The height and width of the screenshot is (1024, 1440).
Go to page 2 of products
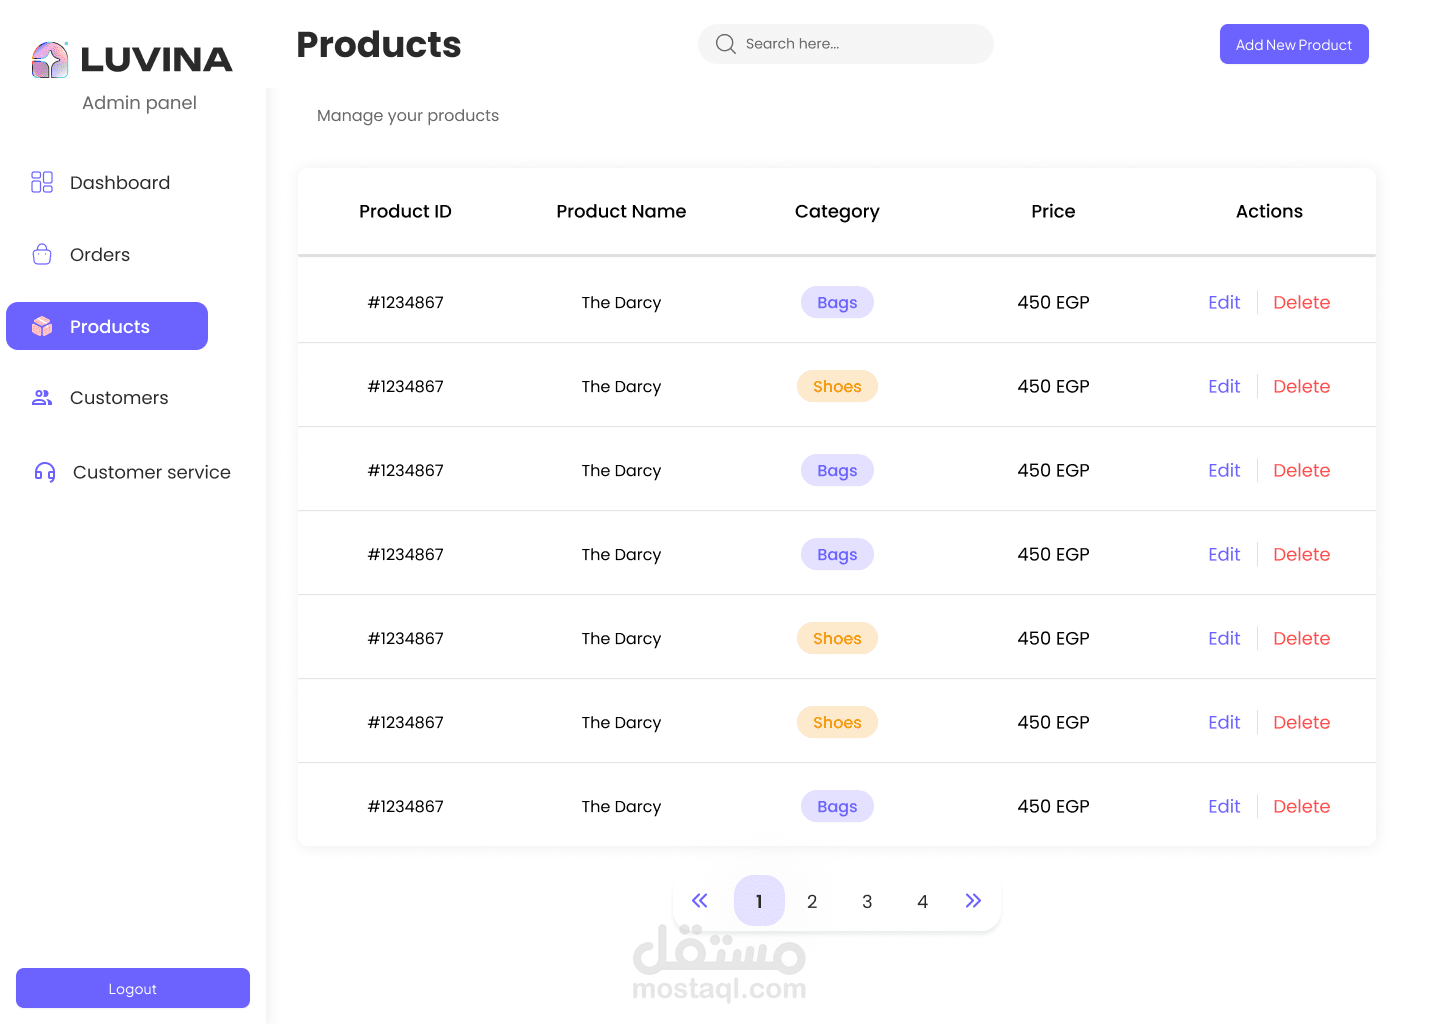pyautogui.click(x=812, y=902)
